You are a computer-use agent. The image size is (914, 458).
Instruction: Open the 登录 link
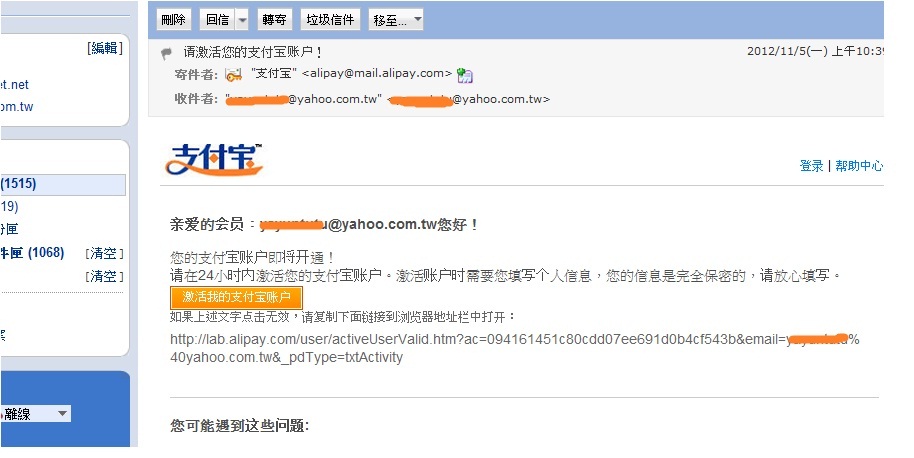click(811, 165)
